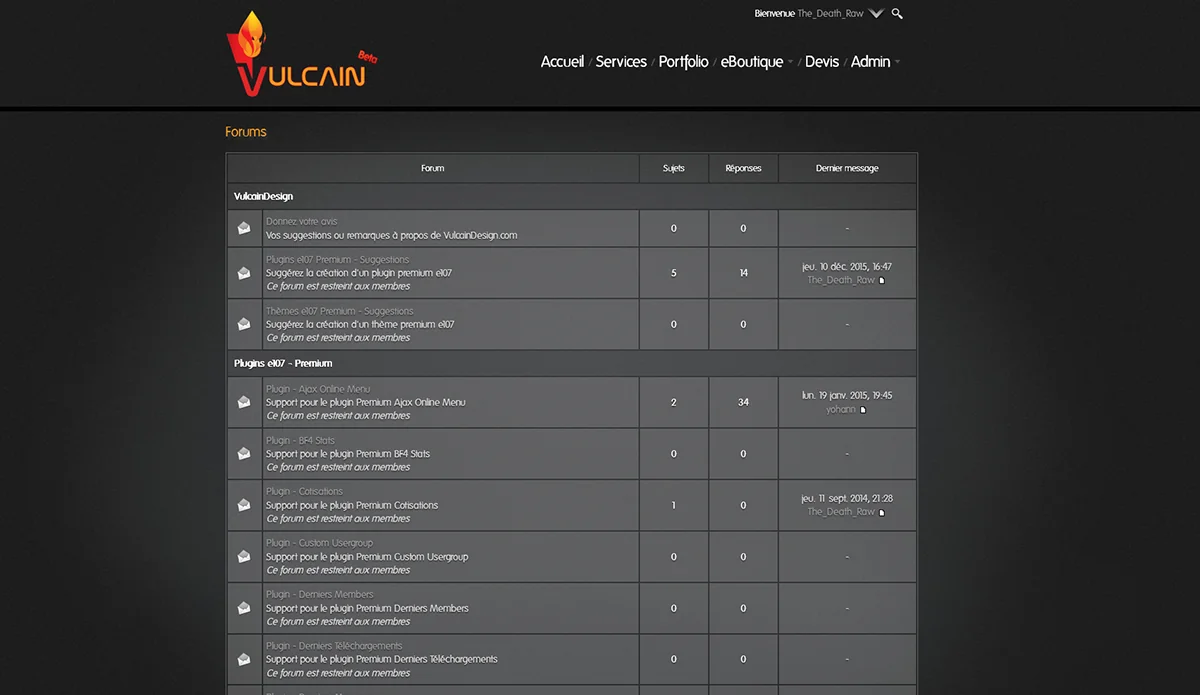
Task: Open the Donnez votre avis forum
Action: click(302, 221)
